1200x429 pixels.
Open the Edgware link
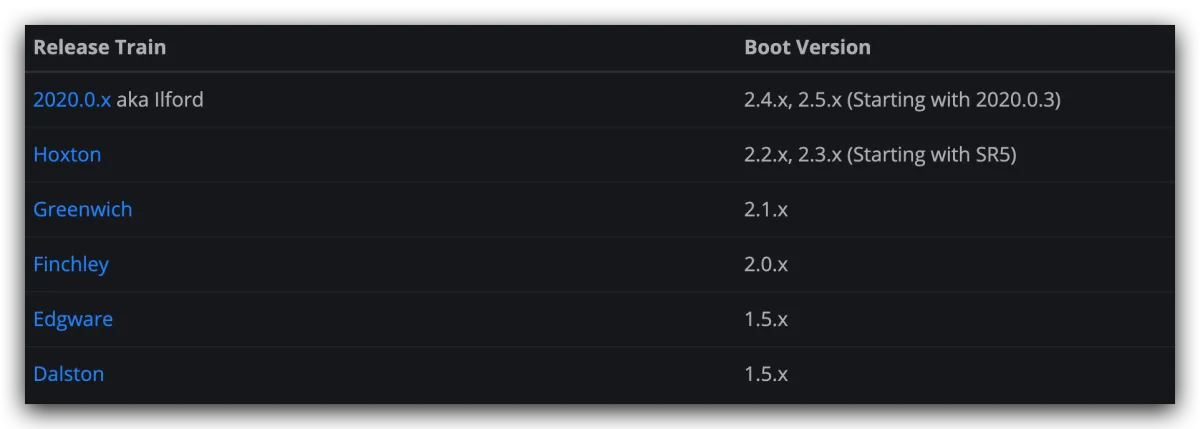coord(73,320)
